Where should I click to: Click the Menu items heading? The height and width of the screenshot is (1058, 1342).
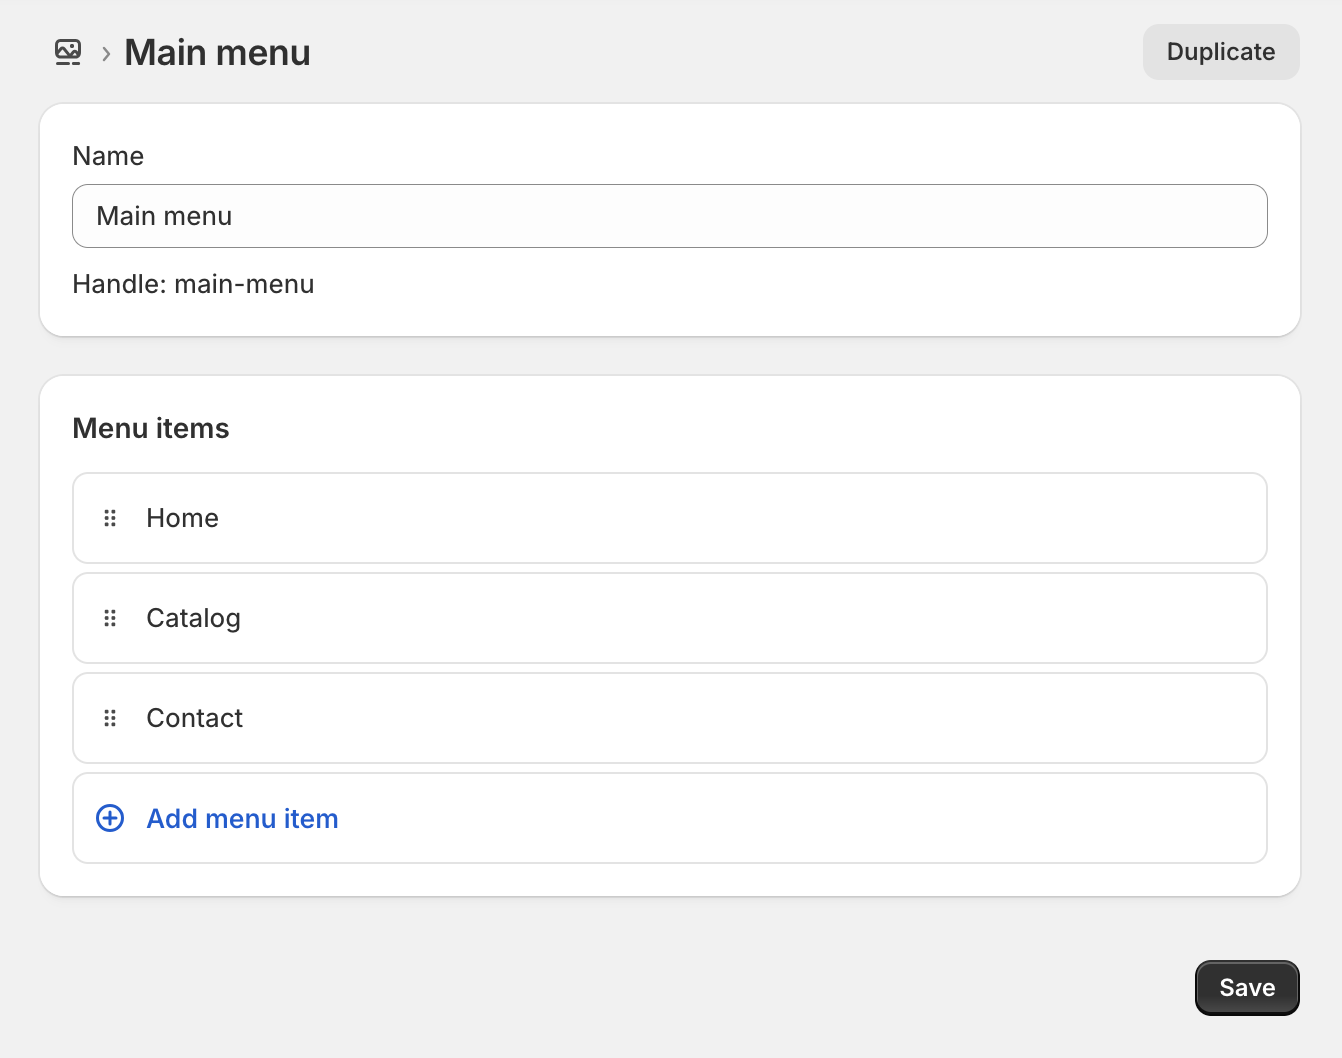(151, 428)
